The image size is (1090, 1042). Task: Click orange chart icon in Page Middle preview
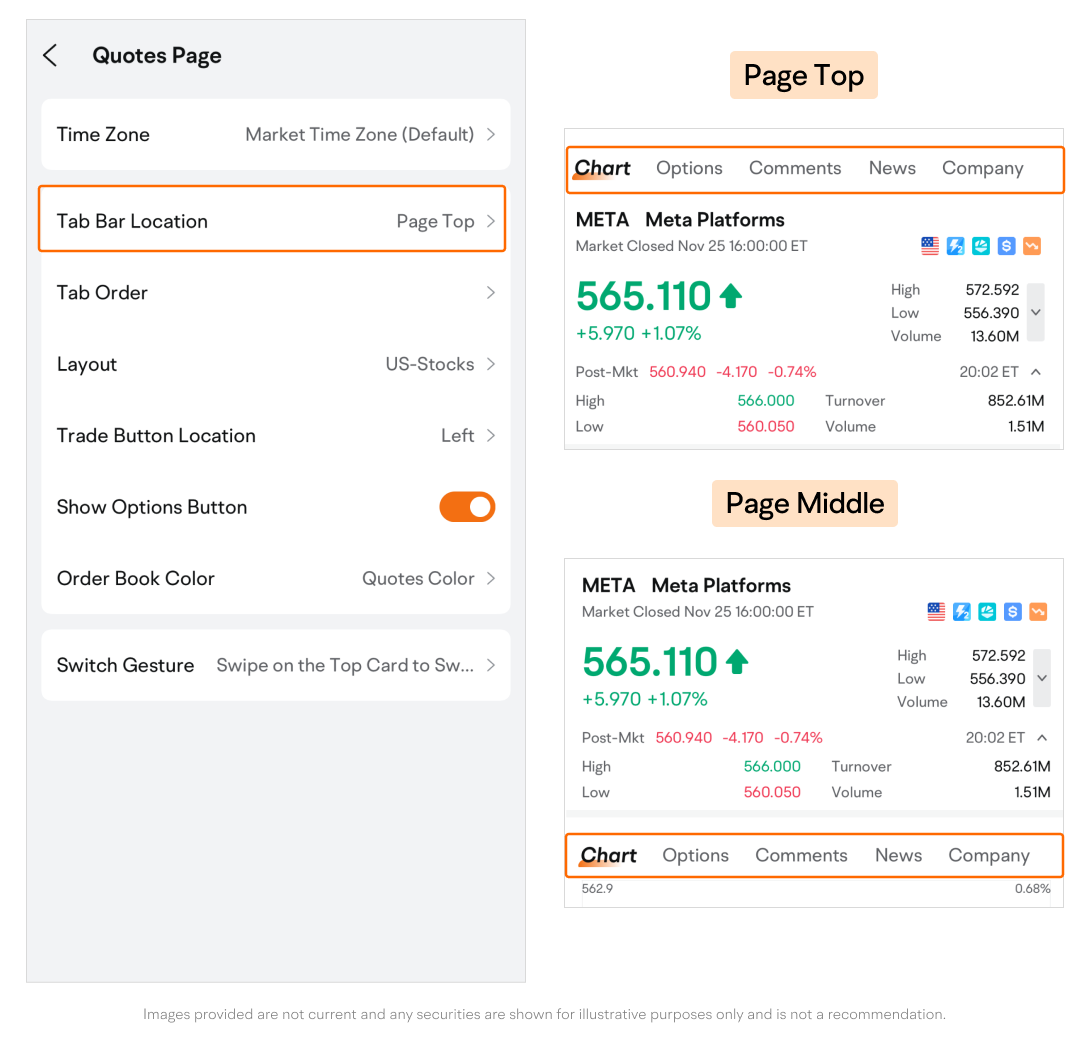click(1039, 612)
